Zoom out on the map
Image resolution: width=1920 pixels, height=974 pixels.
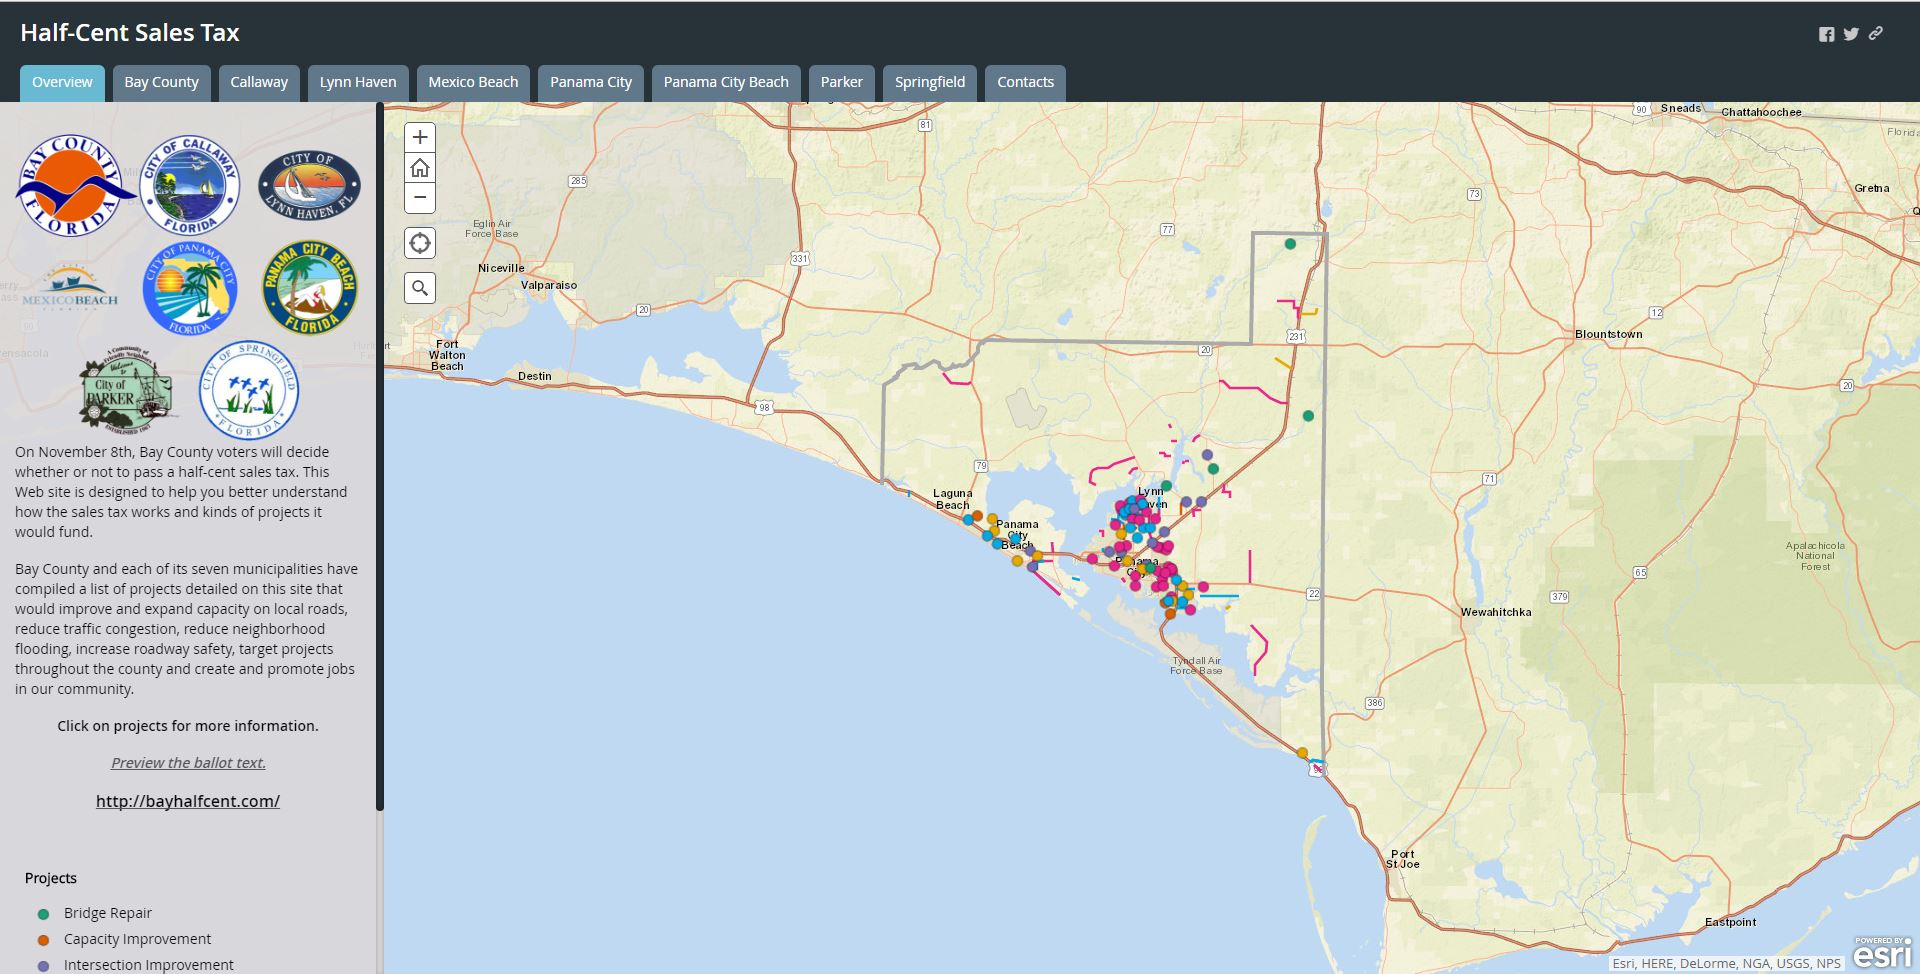pos(420,198)
